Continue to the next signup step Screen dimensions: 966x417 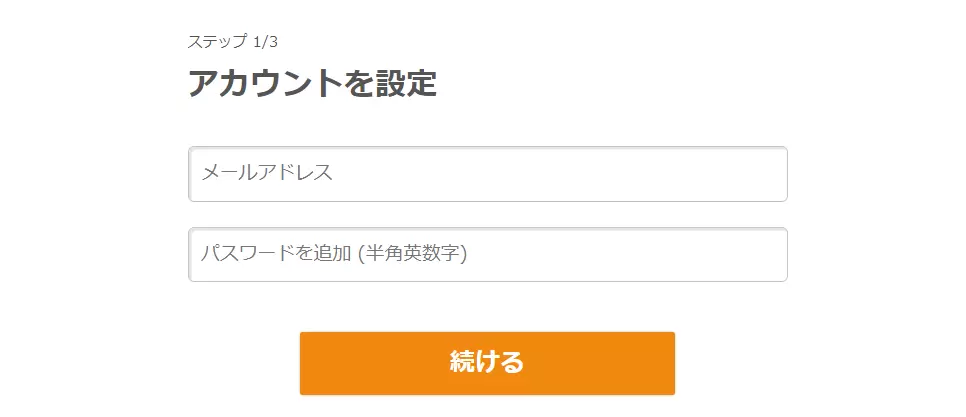click(x=487, y=363)
